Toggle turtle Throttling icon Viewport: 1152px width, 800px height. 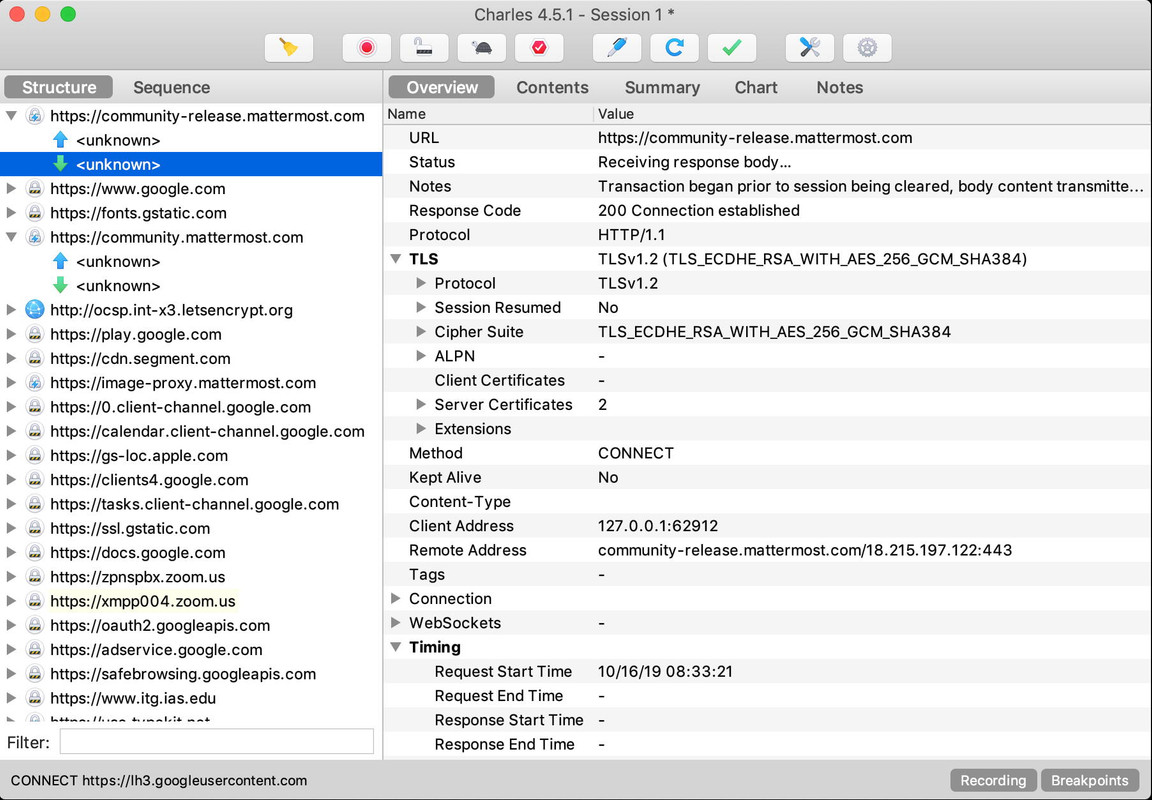481,48
